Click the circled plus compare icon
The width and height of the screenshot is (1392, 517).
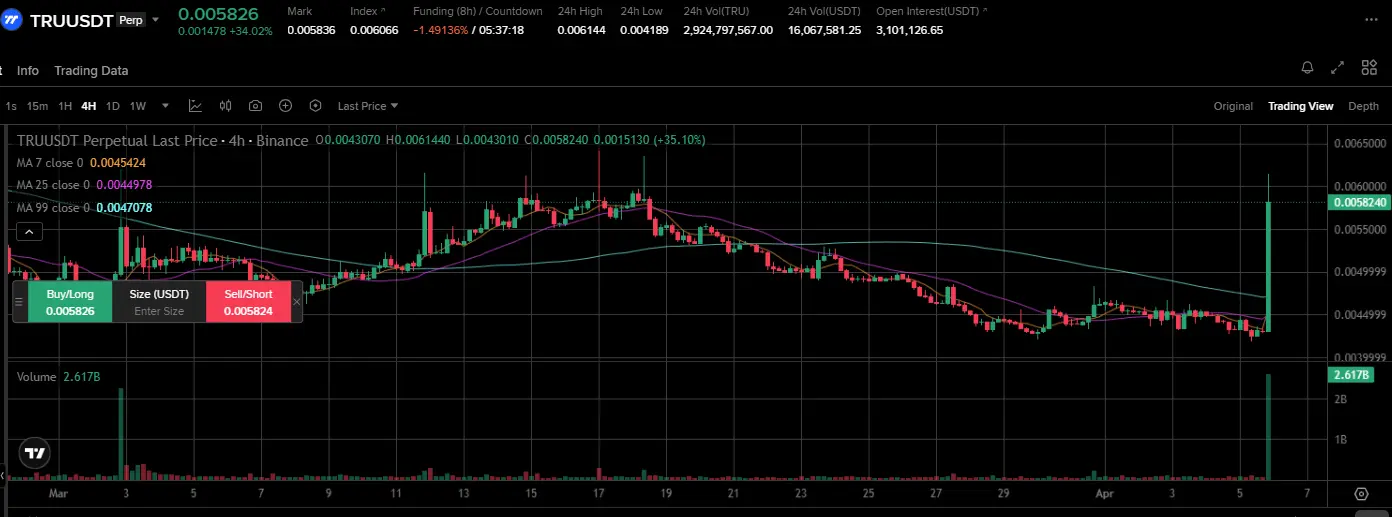coord(285,106)
